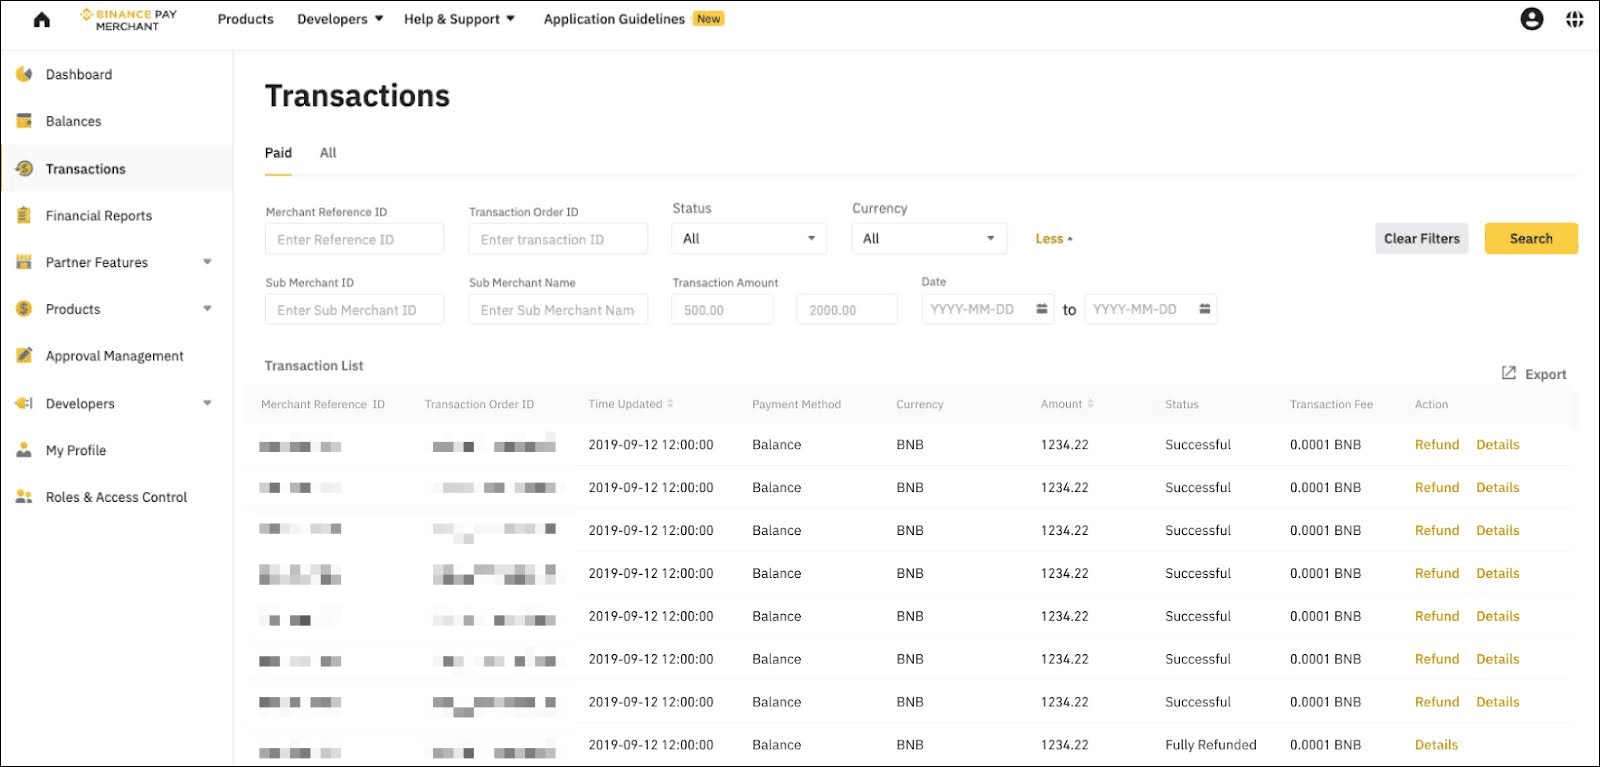1600x767 pixels.
Task: Collapse filters with the Less toggle
Action: (x=1054, y=239)
